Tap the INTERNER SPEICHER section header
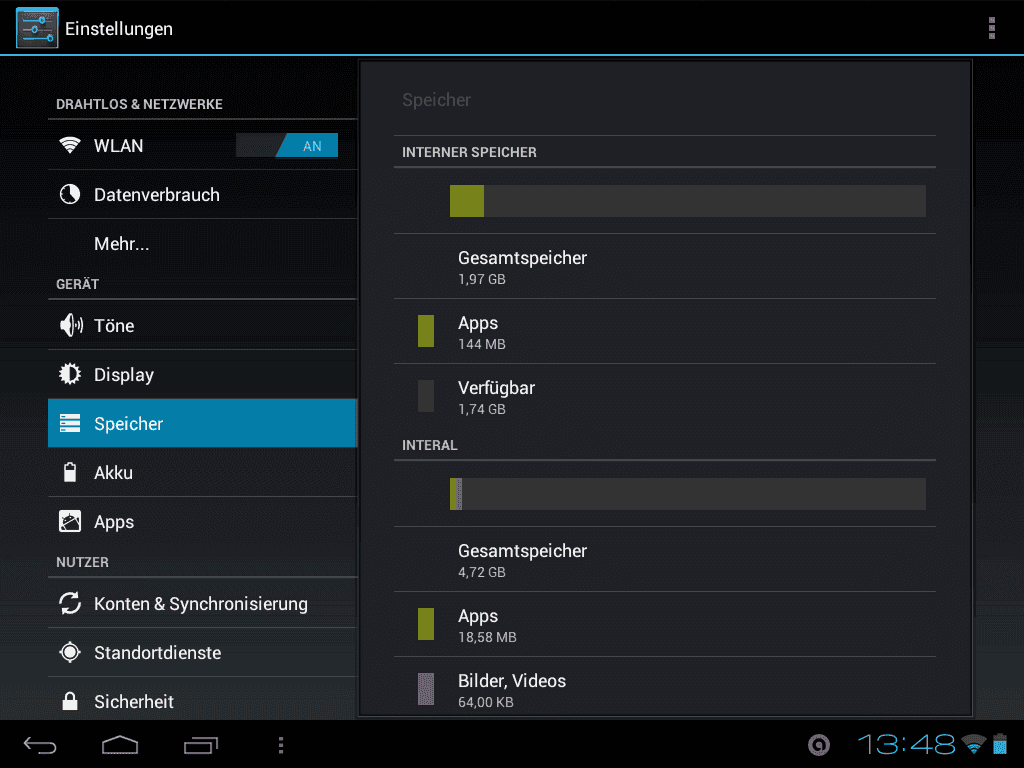 click(x=469, y=152)
